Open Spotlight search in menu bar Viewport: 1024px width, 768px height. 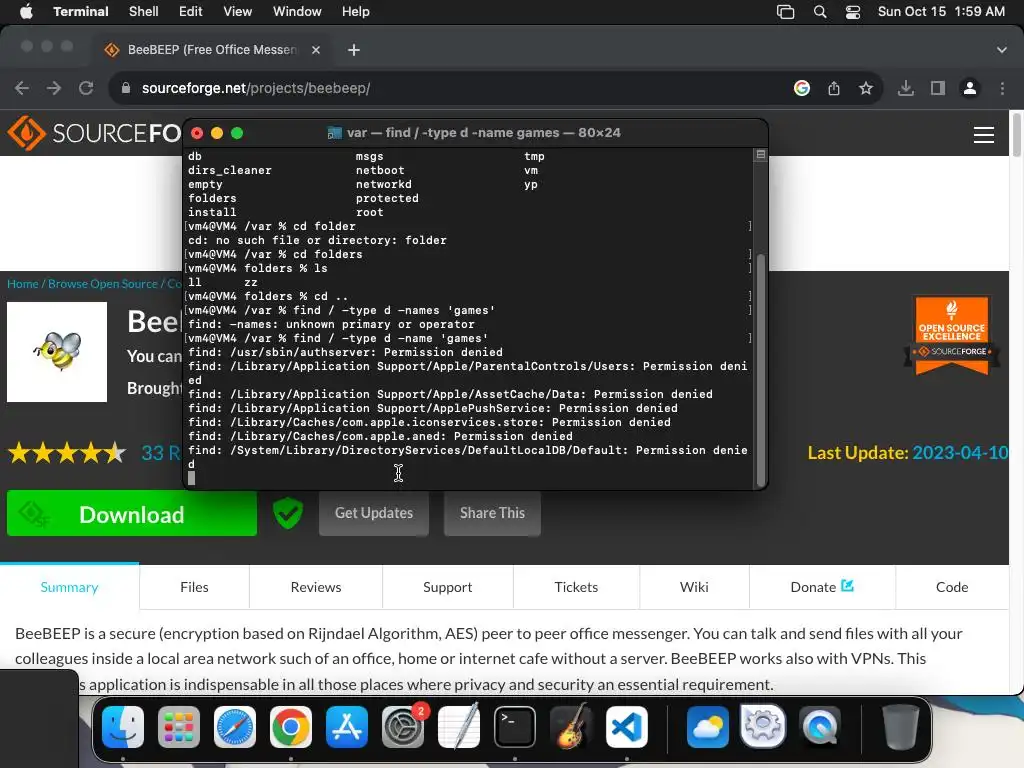pyautogui.click(x=820, y=12)
